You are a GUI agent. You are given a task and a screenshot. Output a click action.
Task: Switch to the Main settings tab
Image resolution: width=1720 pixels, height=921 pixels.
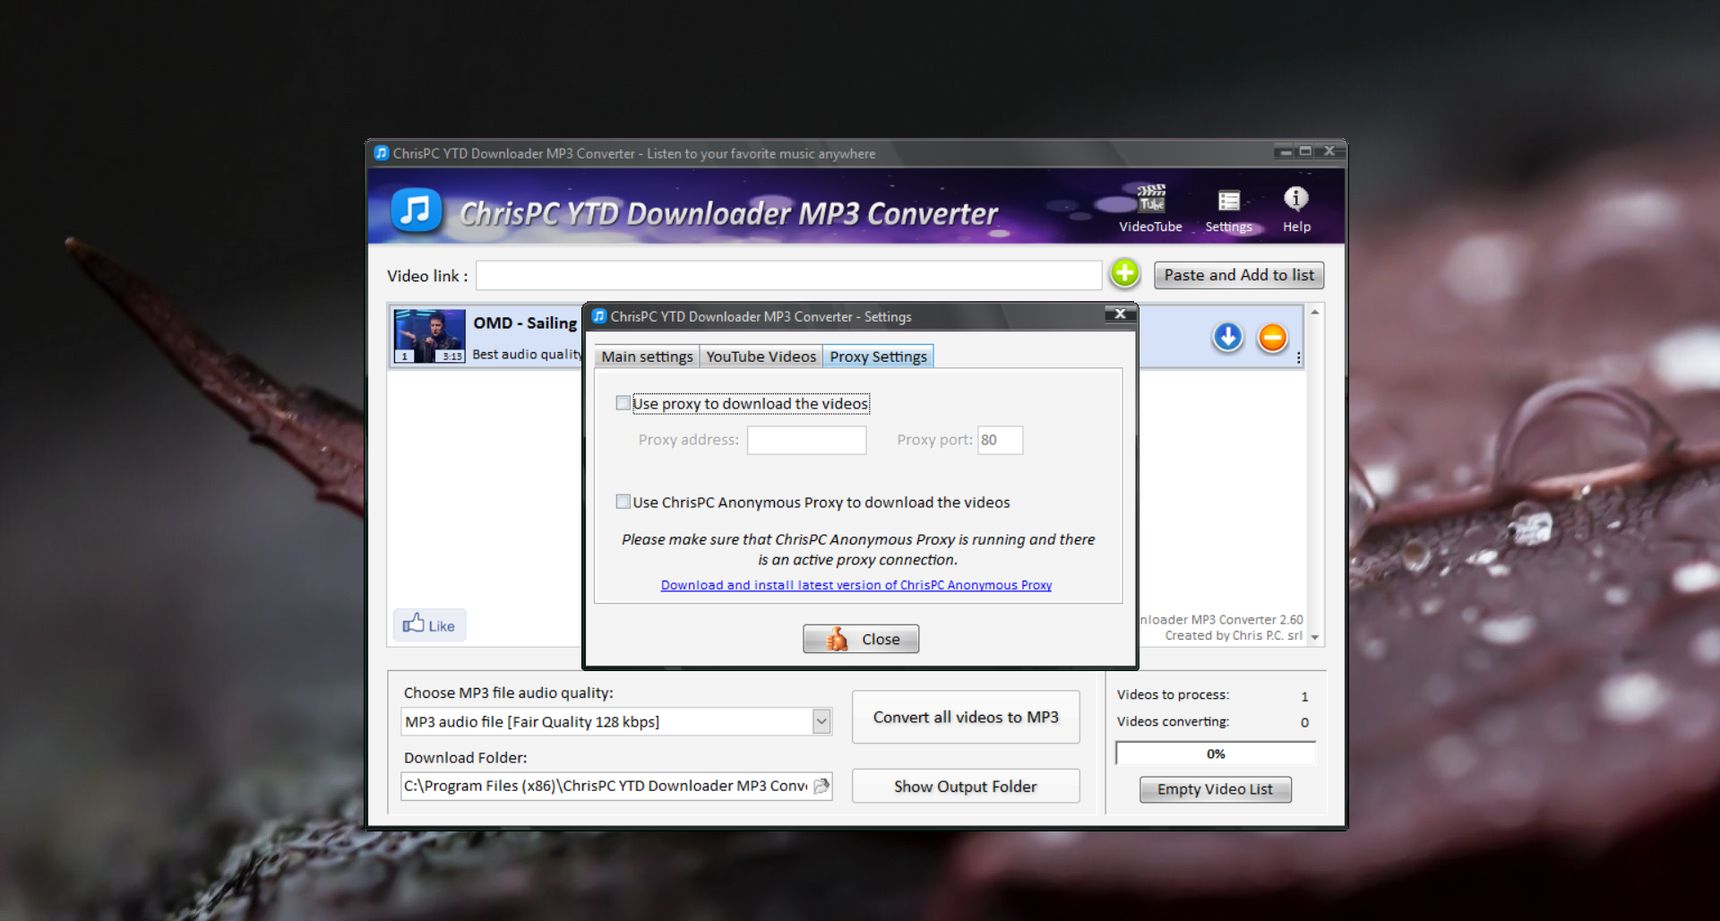pyautogui.click(x=647, y=357)
